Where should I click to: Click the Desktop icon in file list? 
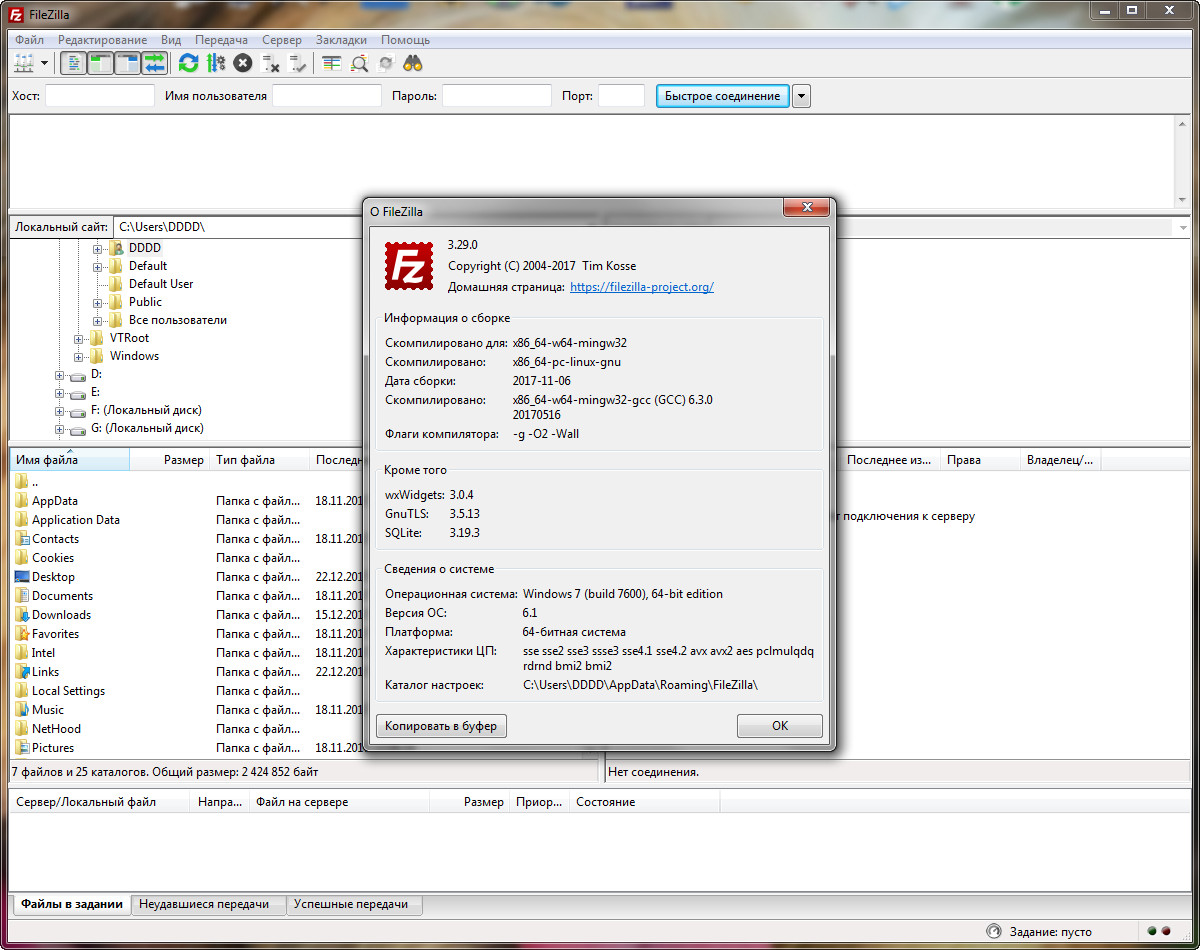pyautogui.click(x=22, y=577)
